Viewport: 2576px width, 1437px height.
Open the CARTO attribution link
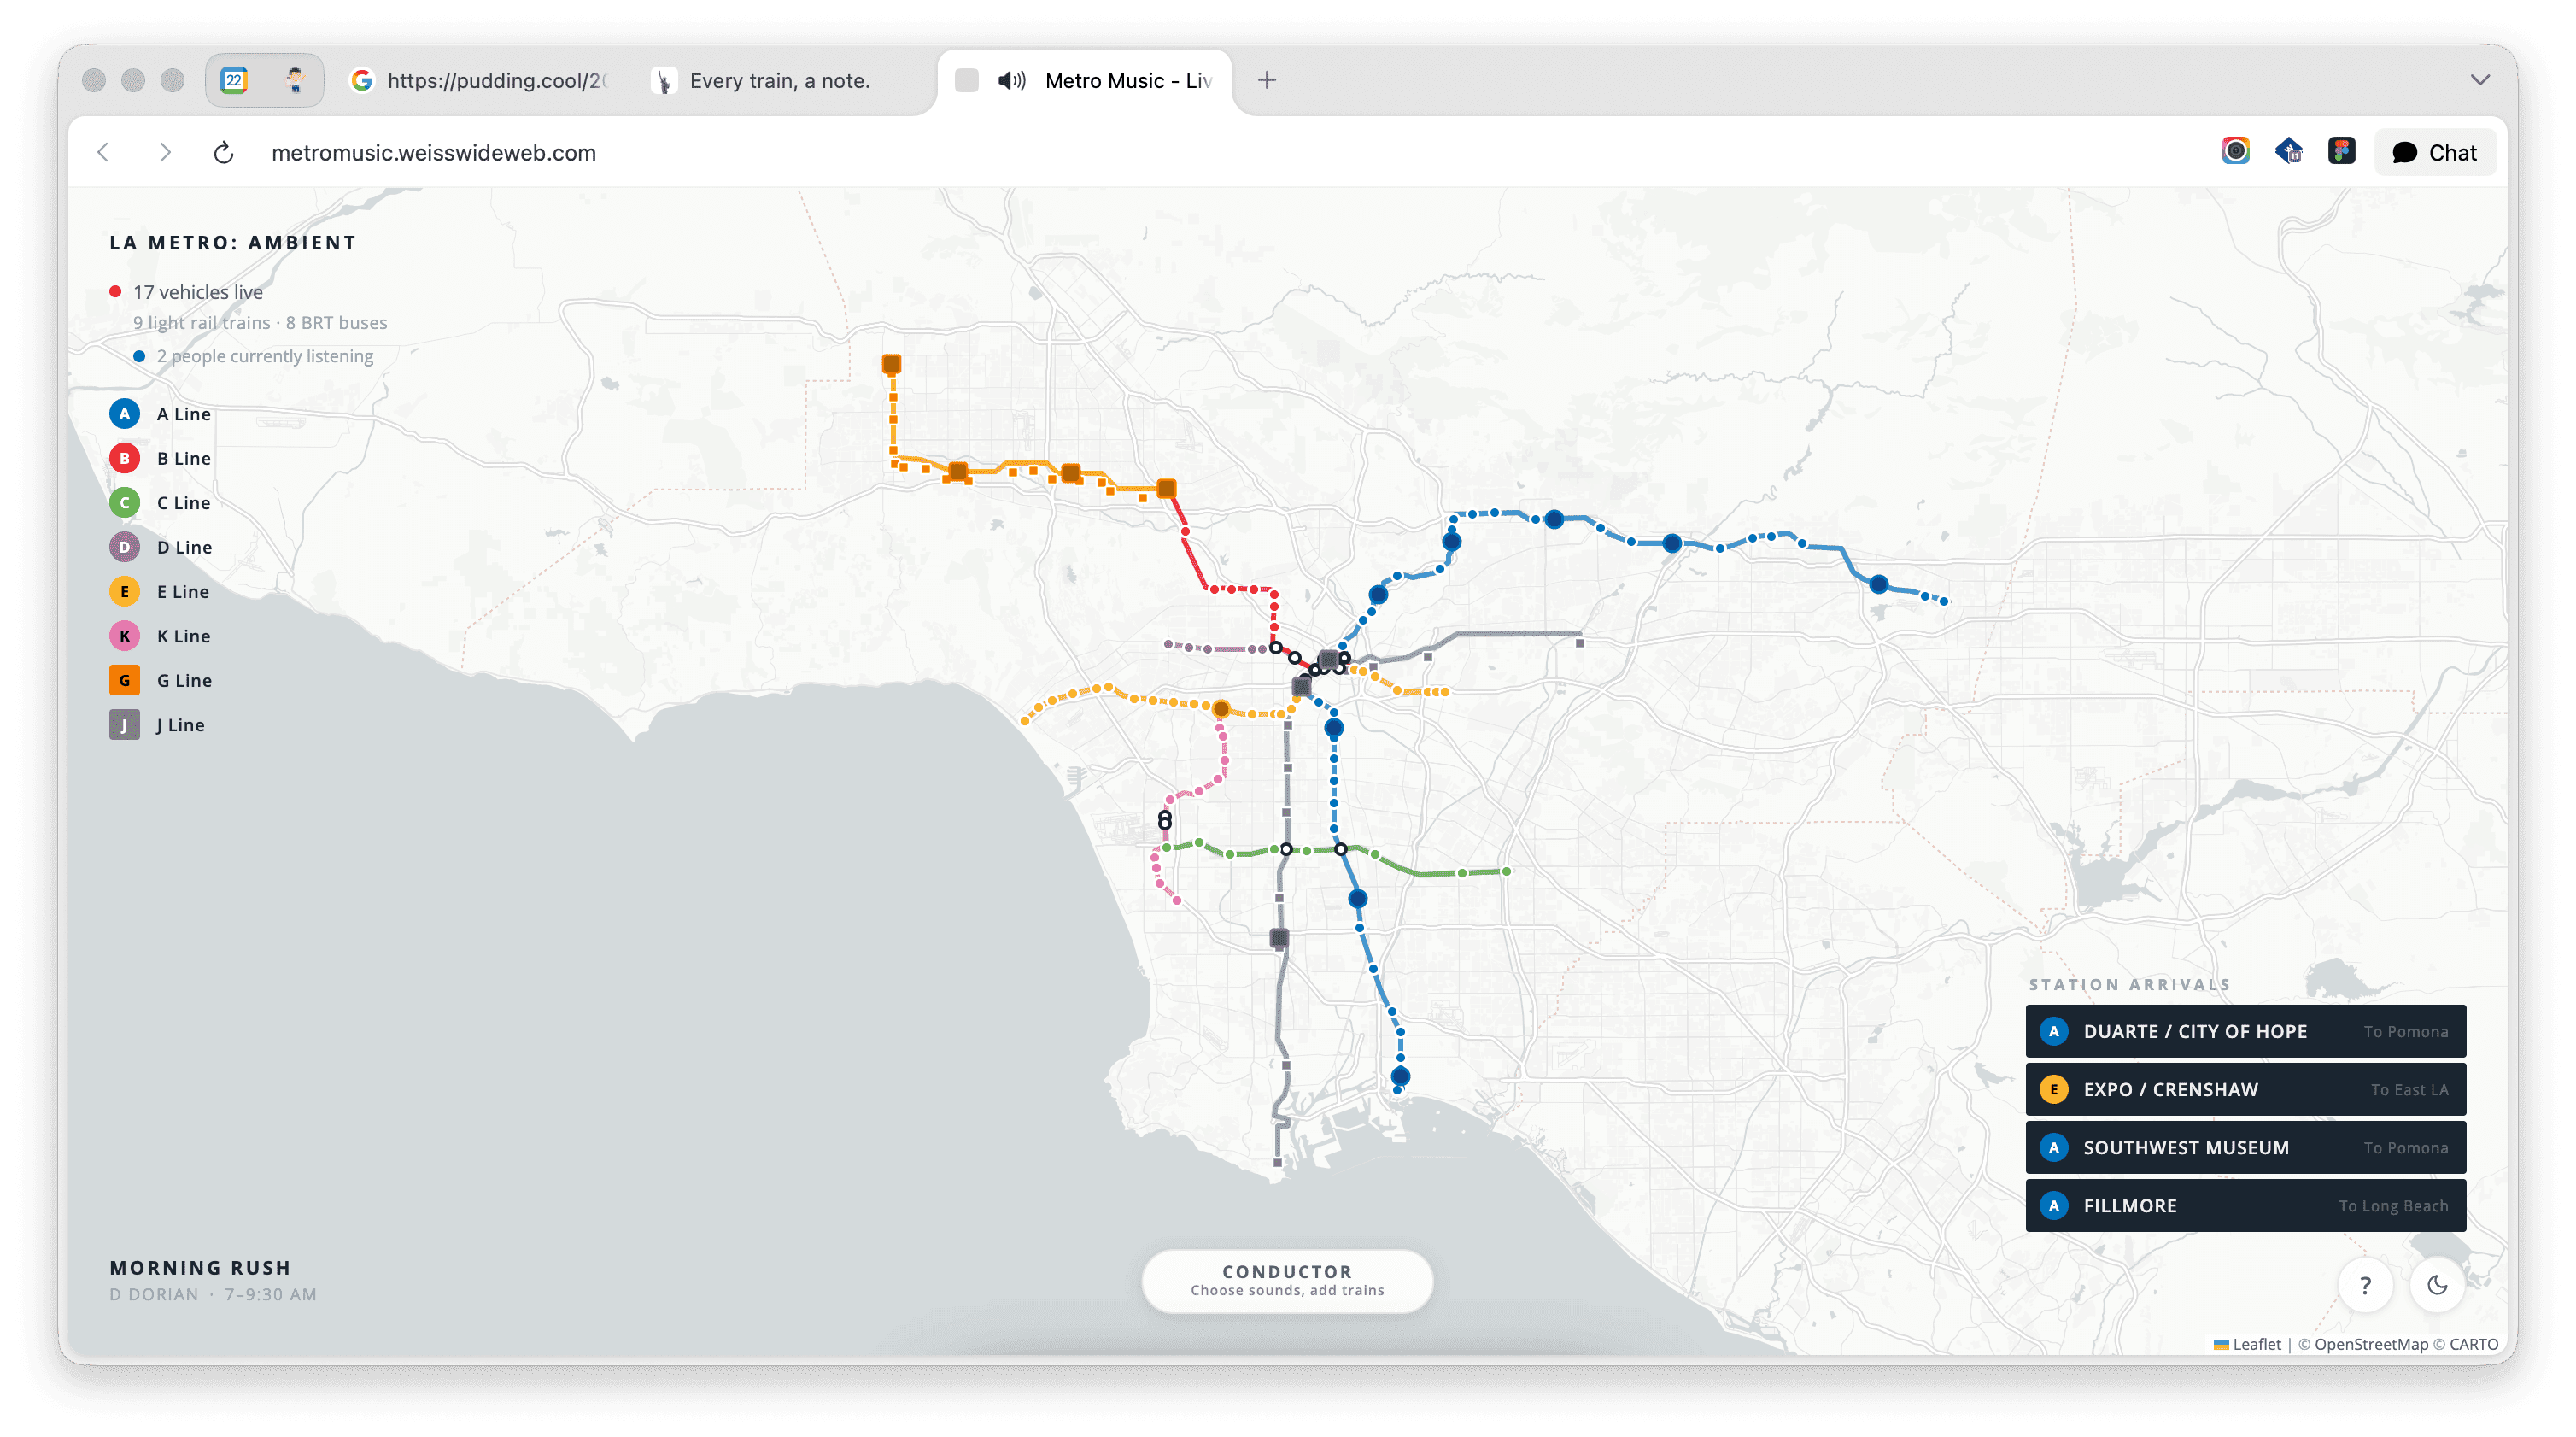(x=2474, y=1345)
